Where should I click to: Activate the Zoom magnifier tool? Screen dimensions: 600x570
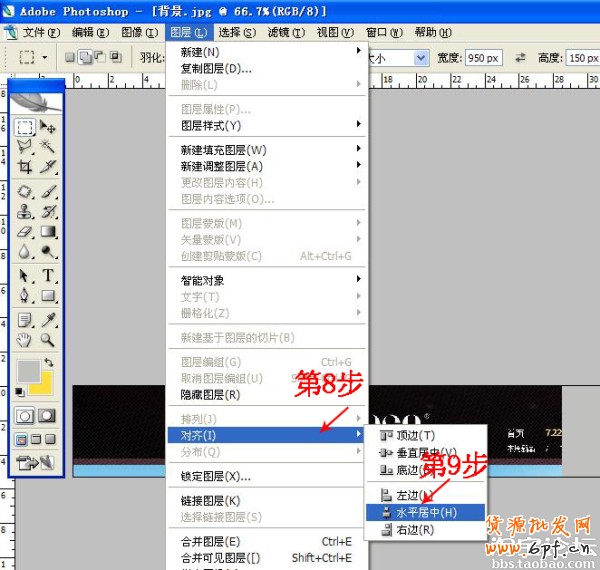point(48,340)
